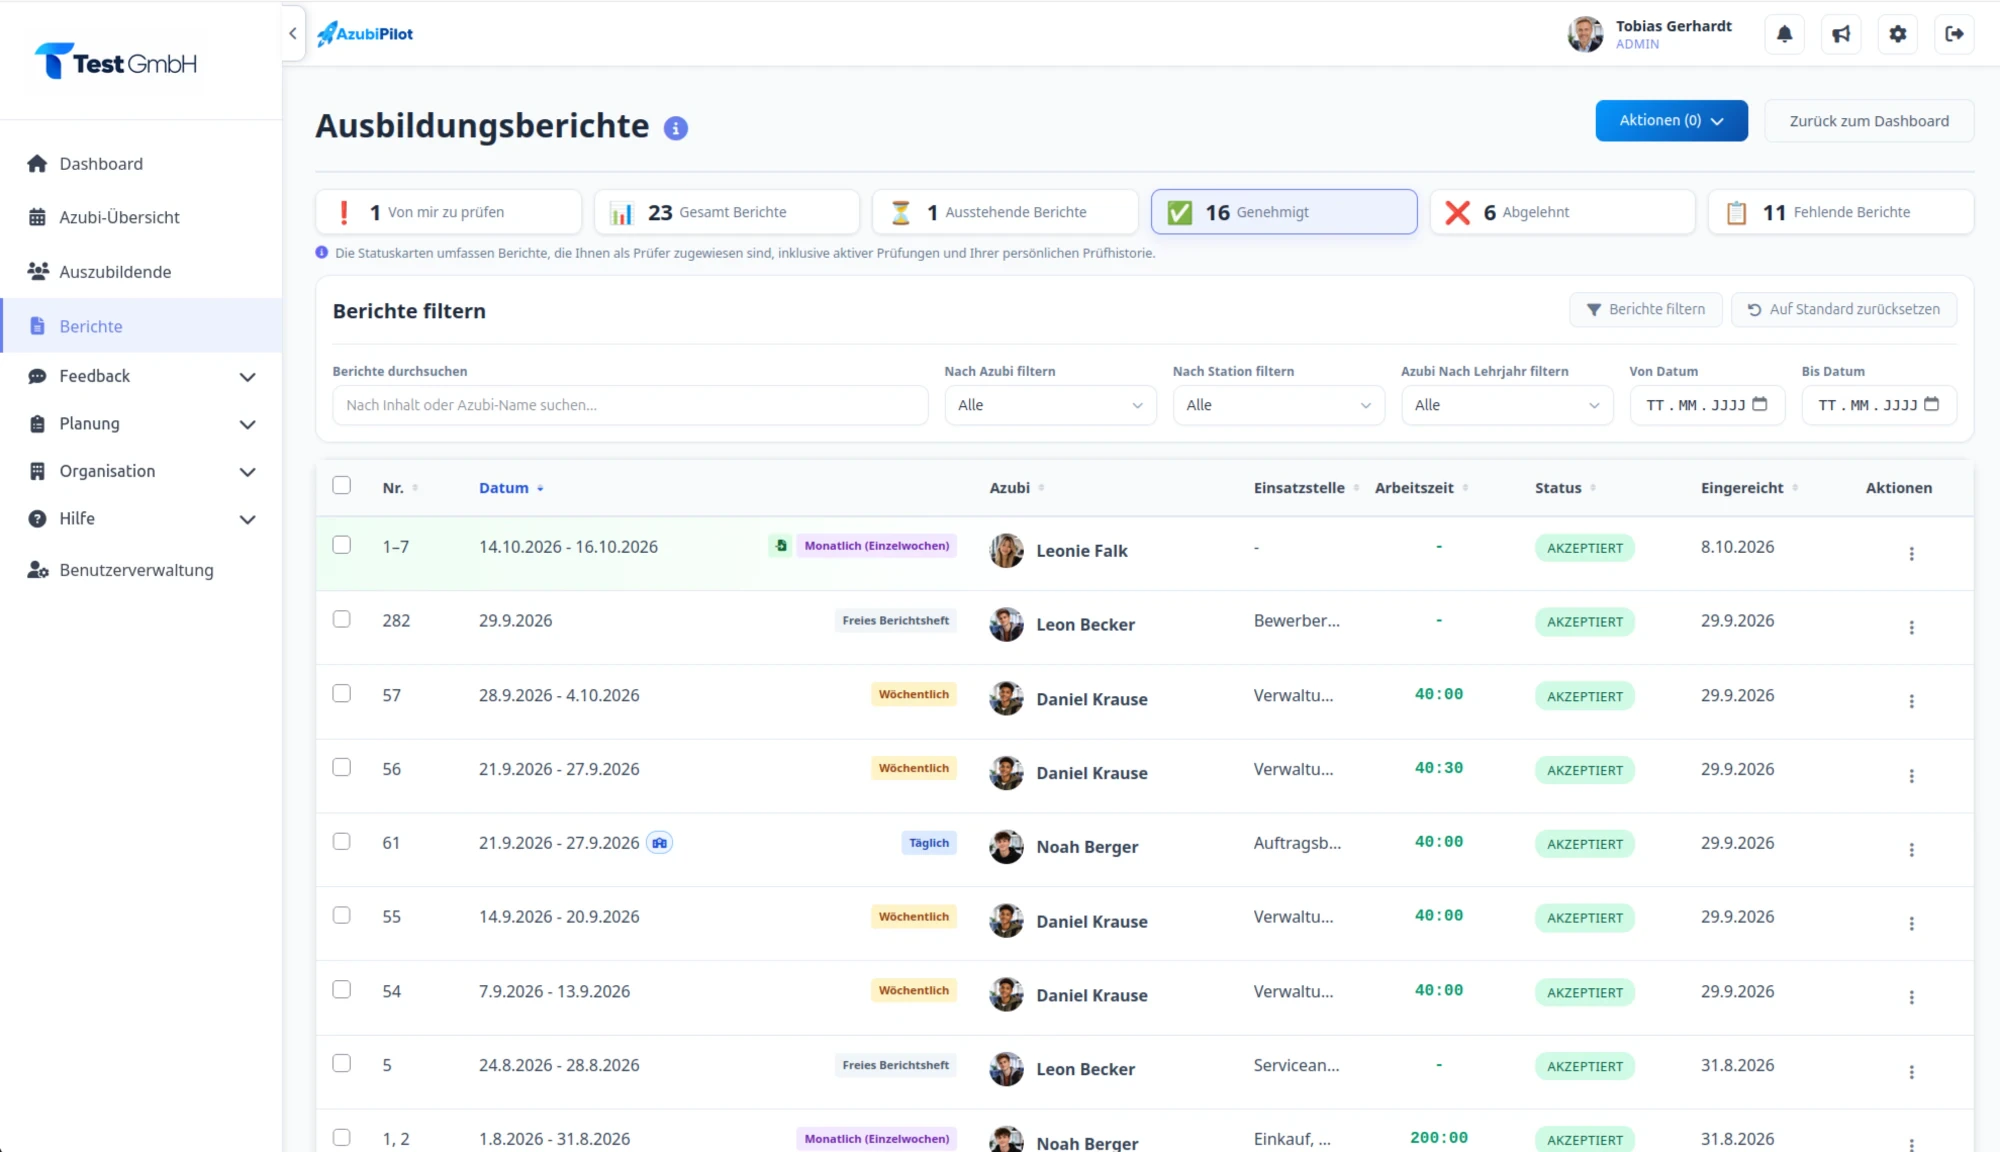Open actions menu for report 57
This screenshot has height=1152, width=2000.
[x=1911, y=701]
